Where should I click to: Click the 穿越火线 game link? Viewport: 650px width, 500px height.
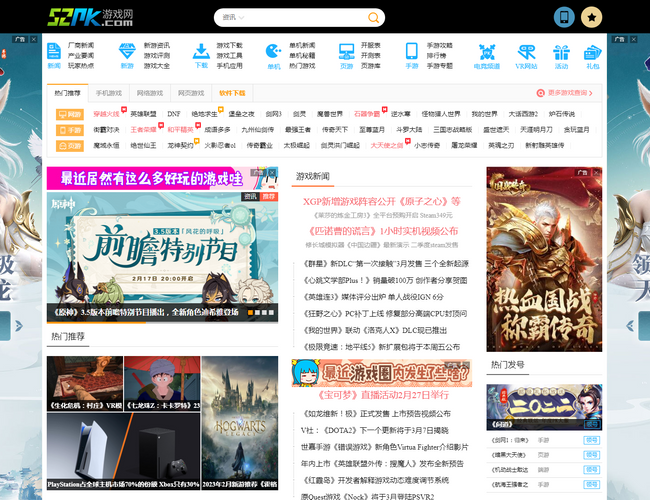point(106,114)
